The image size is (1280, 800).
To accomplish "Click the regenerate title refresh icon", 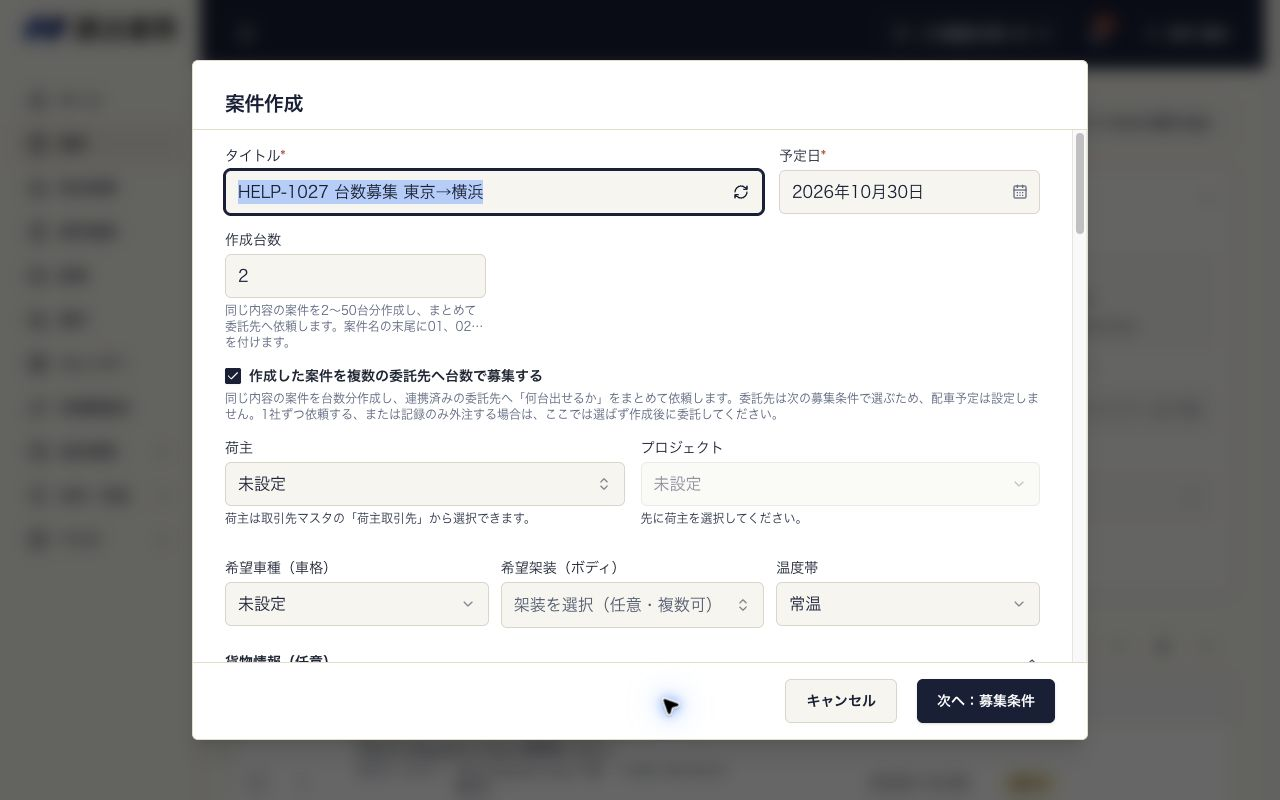I will point(741,192).
